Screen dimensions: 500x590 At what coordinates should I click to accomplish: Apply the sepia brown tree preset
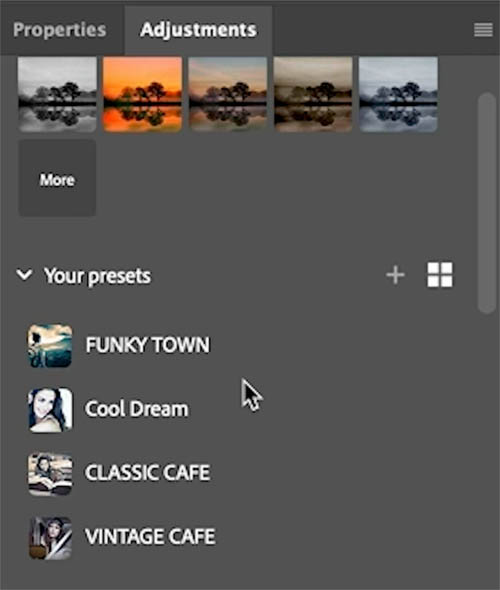click(313, 94)
